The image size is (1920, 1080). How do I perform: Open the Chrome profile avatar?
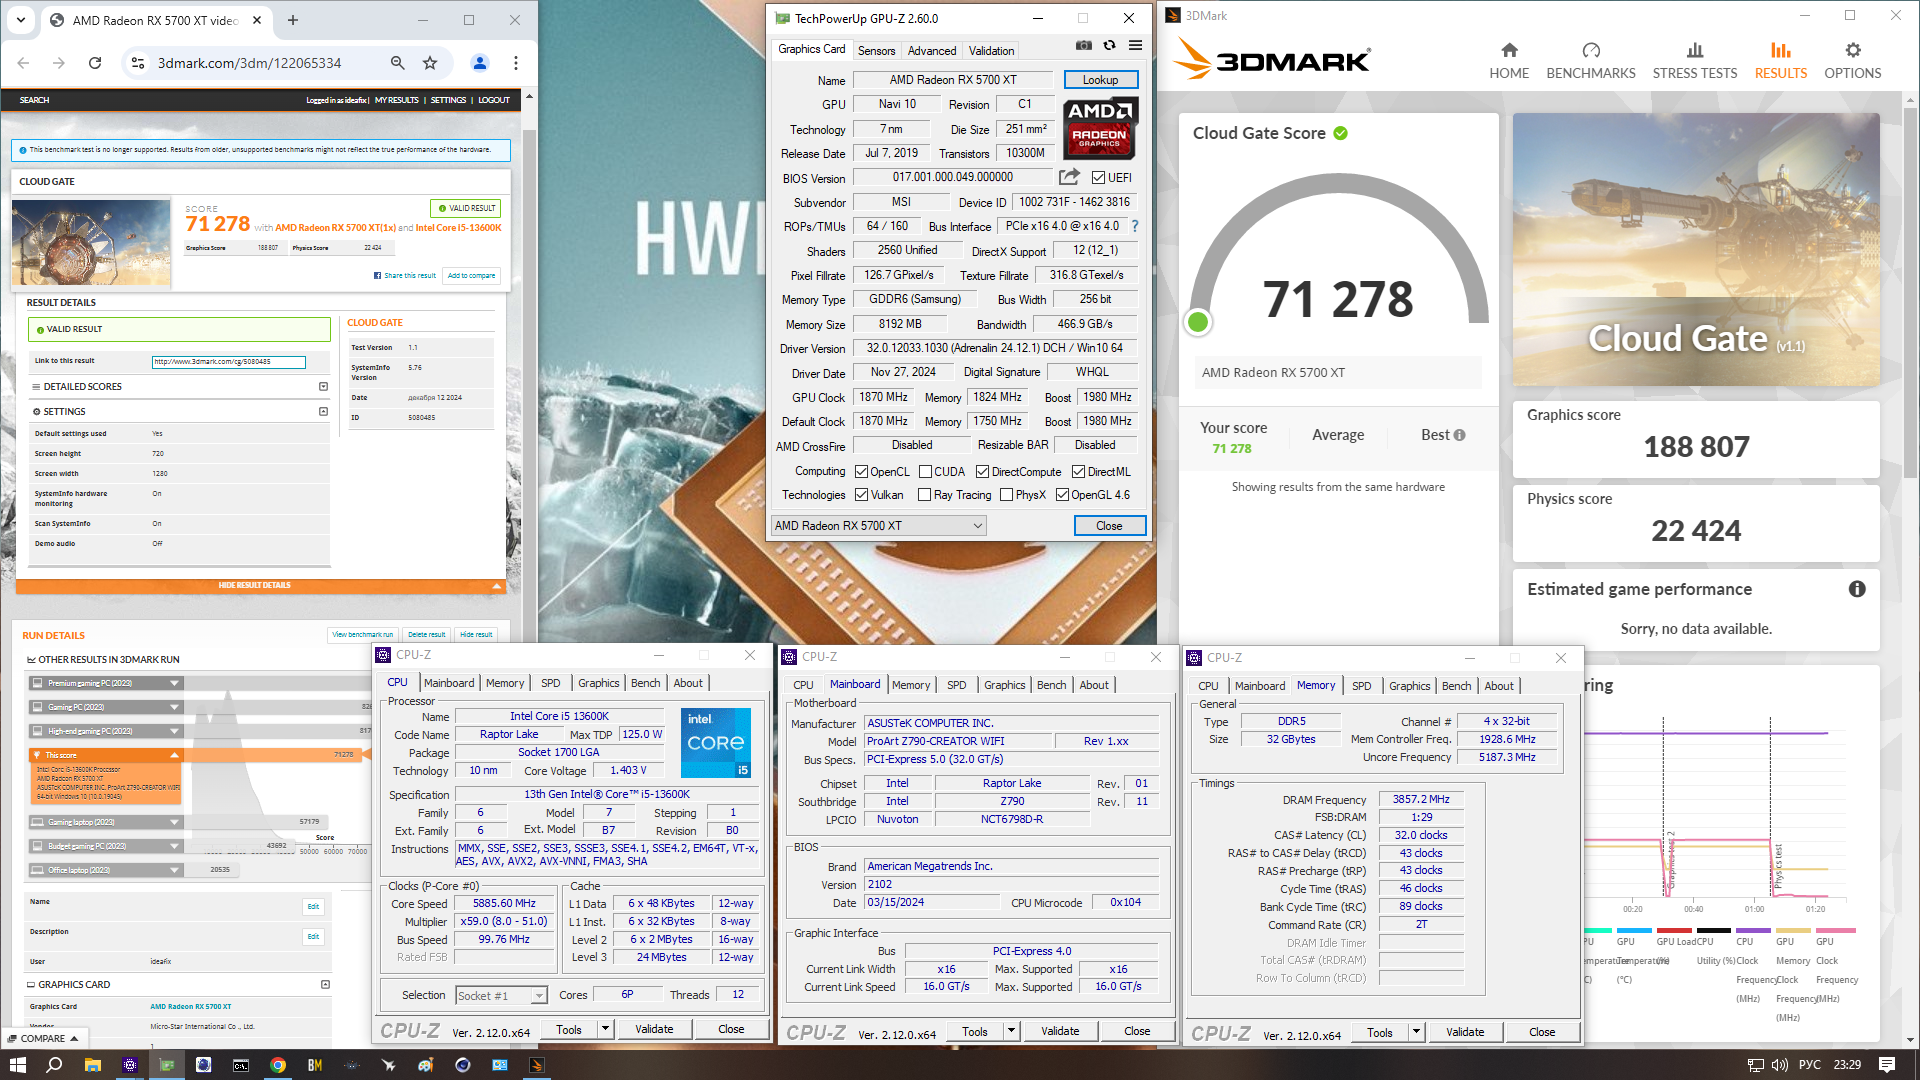click(480, 63)
